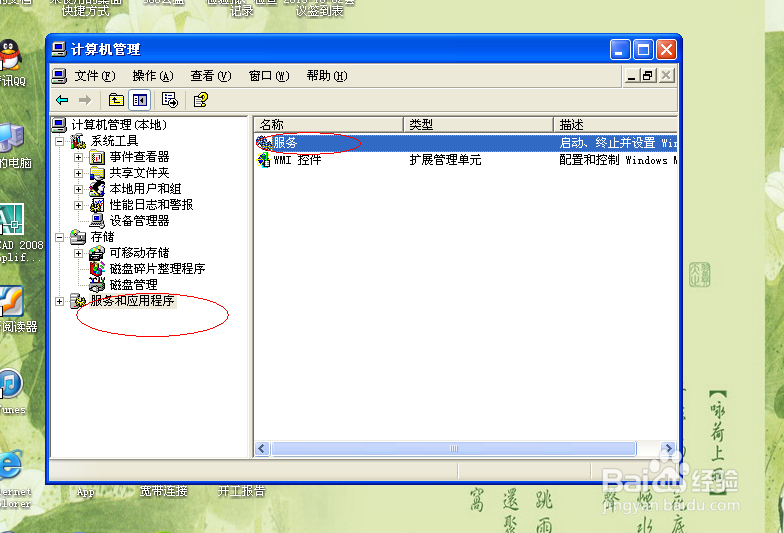The width and height of the screenshot is (784, 533).
Task: Open the 帮助(H) menu
Action: pos(327,76)
